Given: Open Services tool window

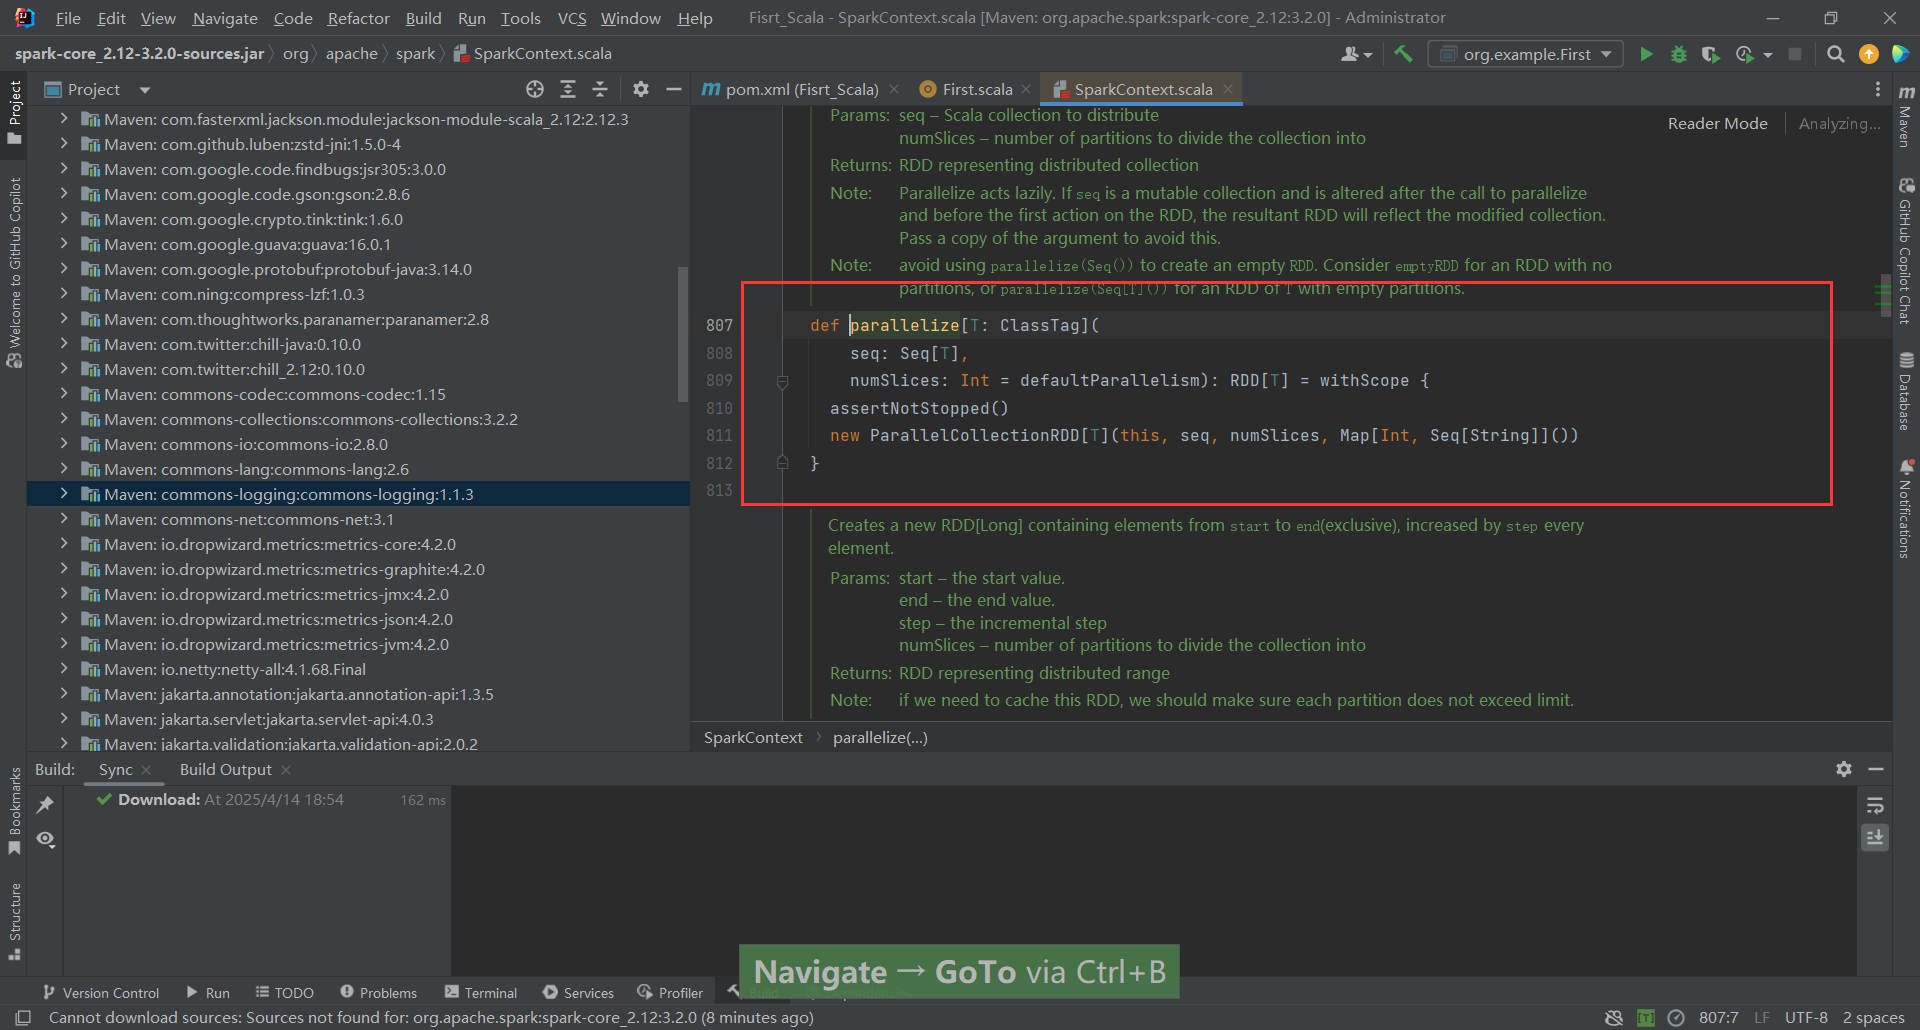Looking at the screenshot, I should point(578,992).
